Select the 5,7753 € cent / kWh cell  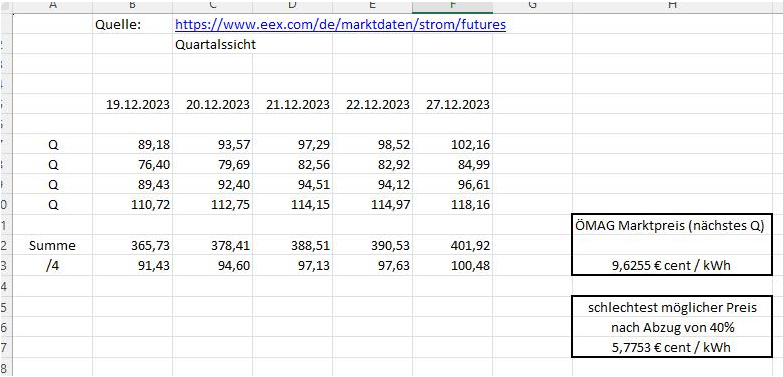pos(672,348)
